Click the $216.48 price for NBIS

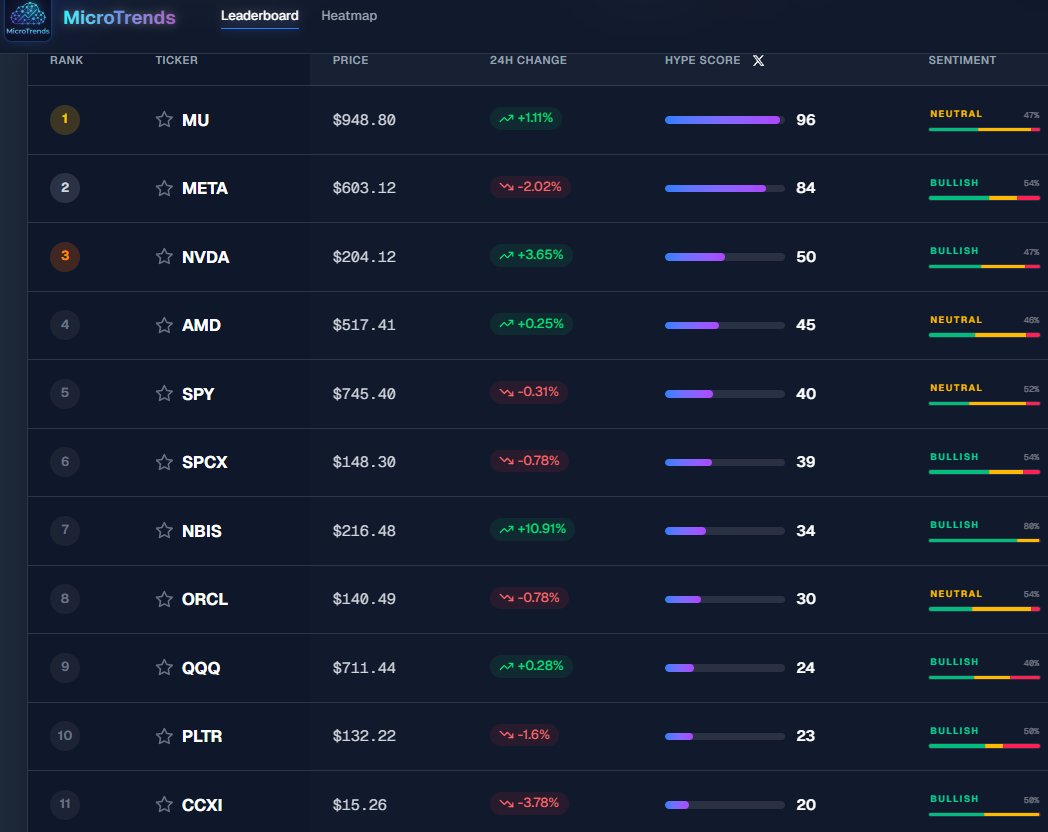(364, 531)
